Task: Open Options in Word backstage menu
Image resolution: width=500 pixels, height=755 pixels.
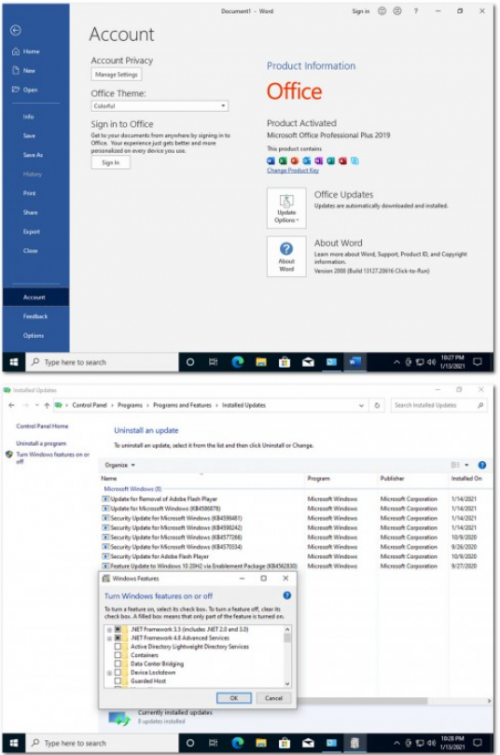Action: [33, 336]
